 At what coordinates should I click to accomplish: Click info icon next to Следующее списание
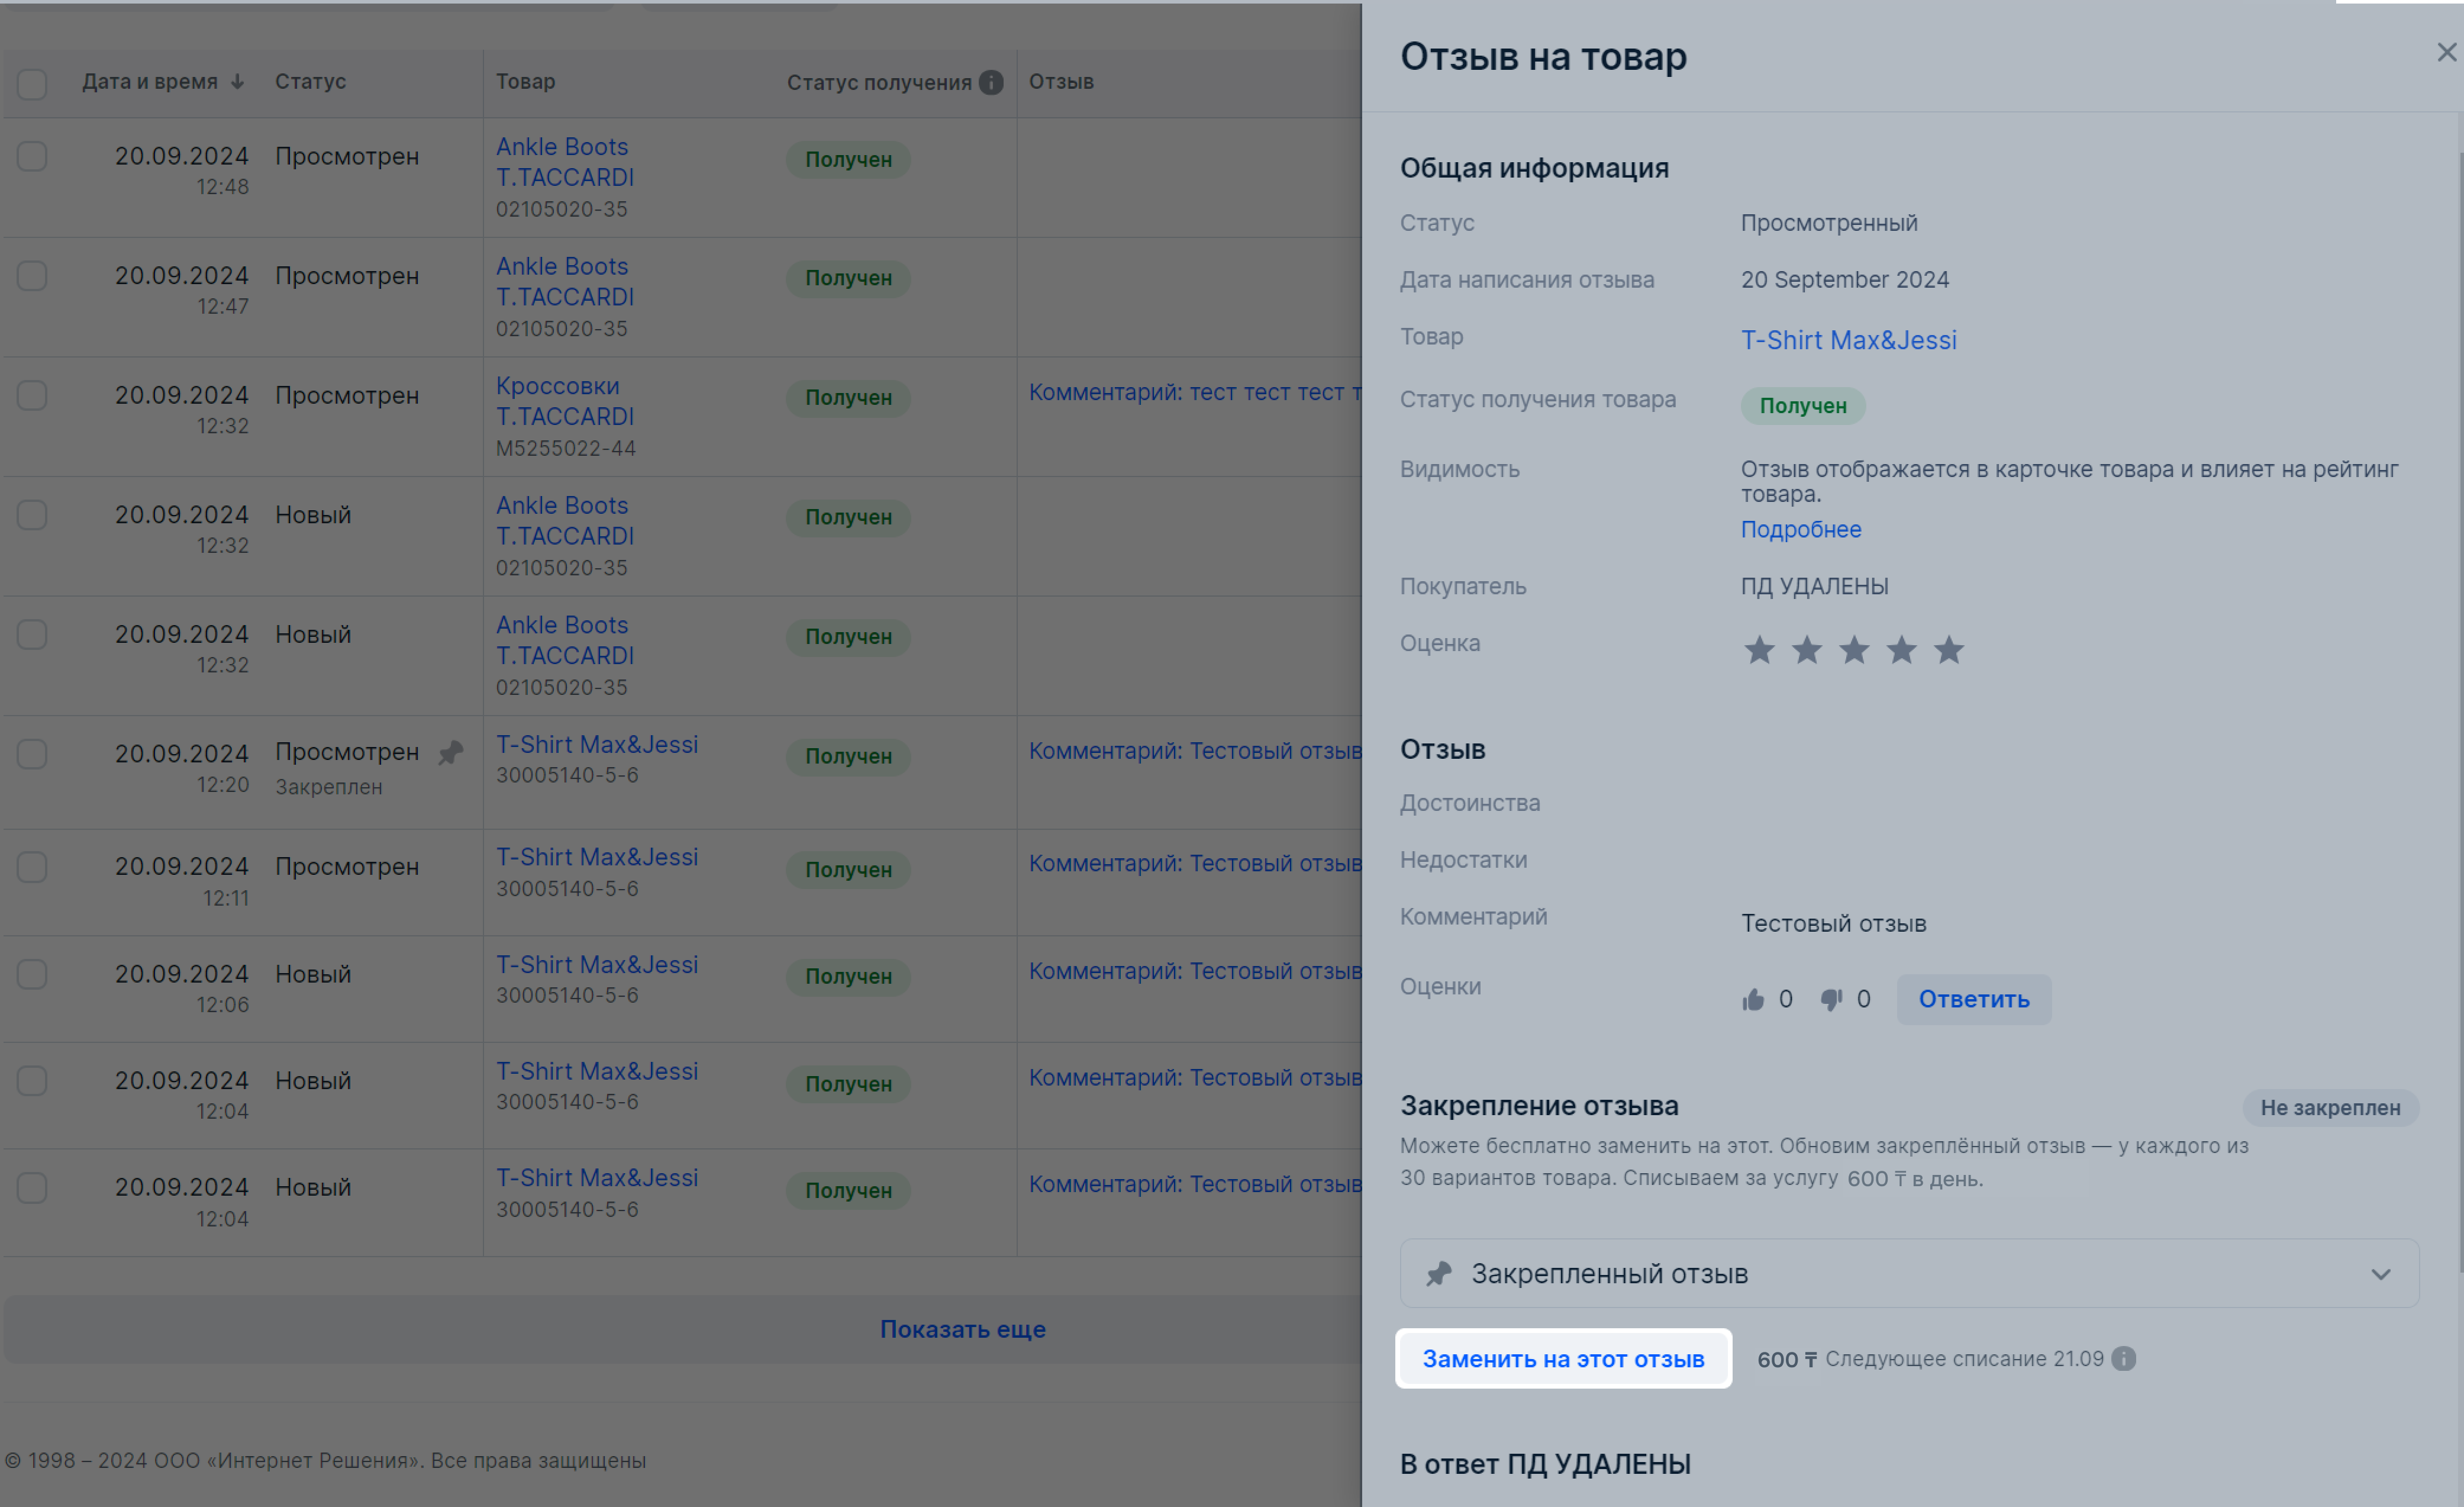[2123, 1358]
